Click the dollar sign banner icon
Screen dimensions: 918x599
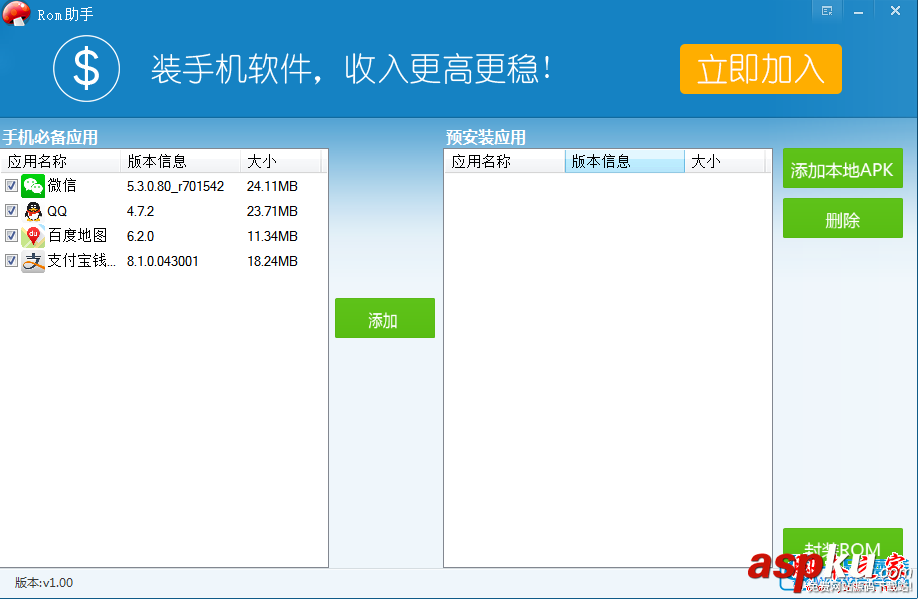pos(87,69)
